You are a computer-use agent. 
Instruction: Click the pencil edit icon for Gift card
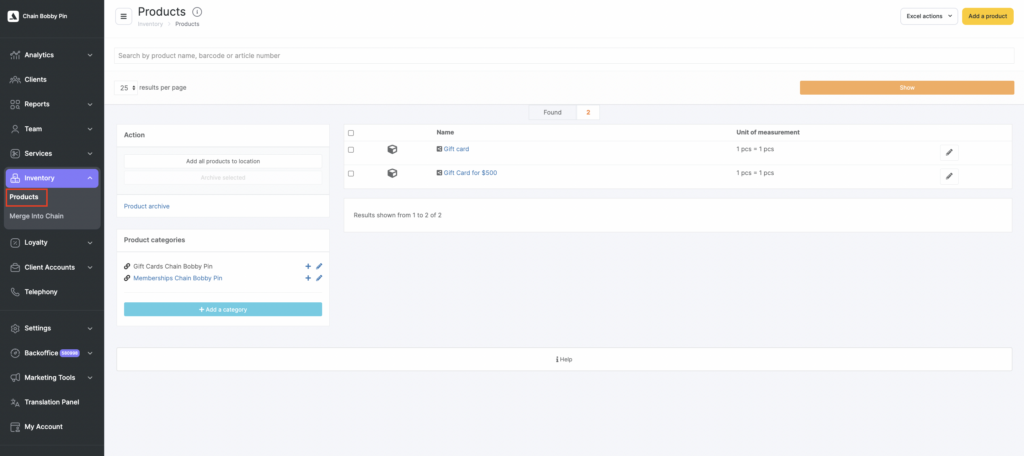coord(949,152)
